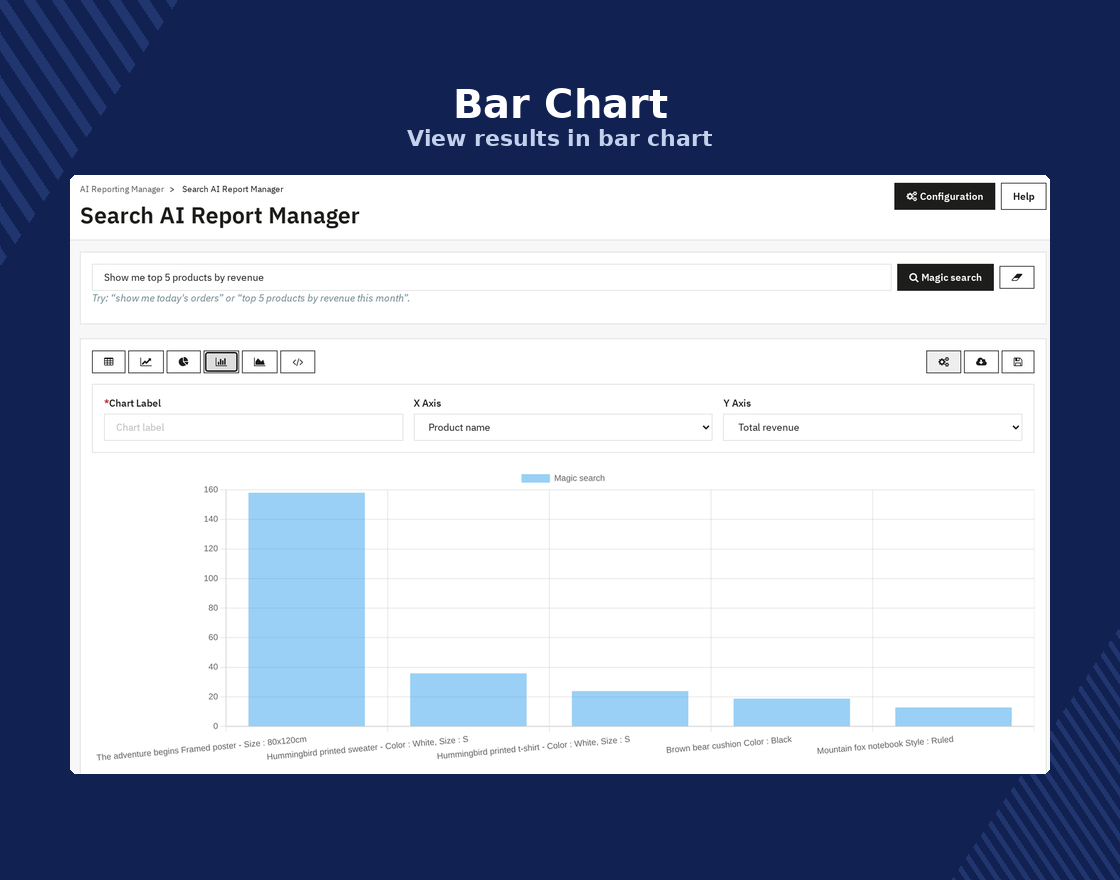Click the Magic search button
Screen dimensions: 1120x880
point(945,277)
